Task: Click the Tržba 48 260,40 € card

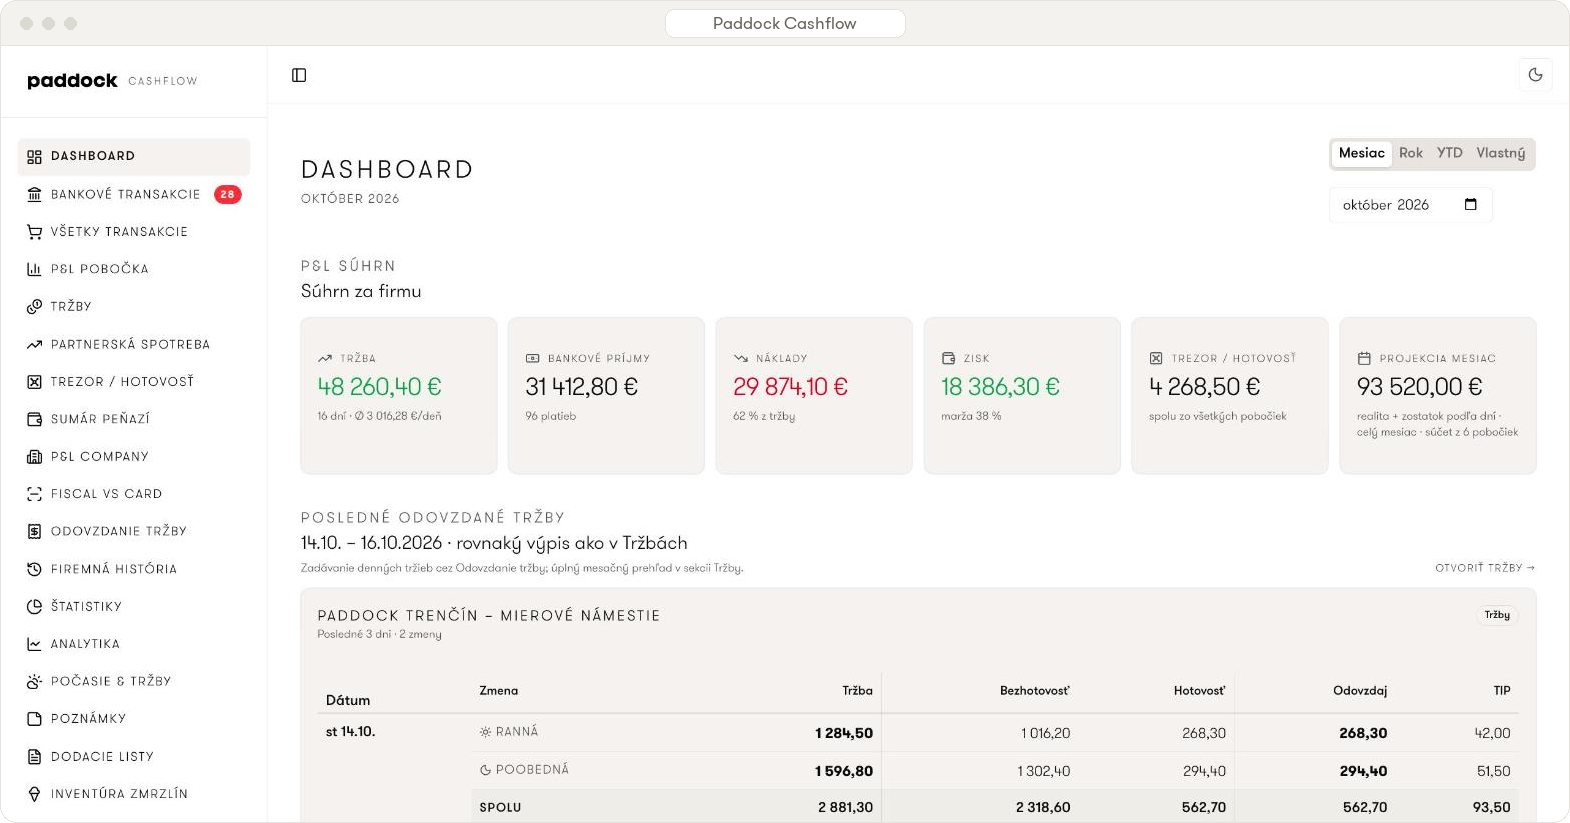Action: click(x=399, y=396)
